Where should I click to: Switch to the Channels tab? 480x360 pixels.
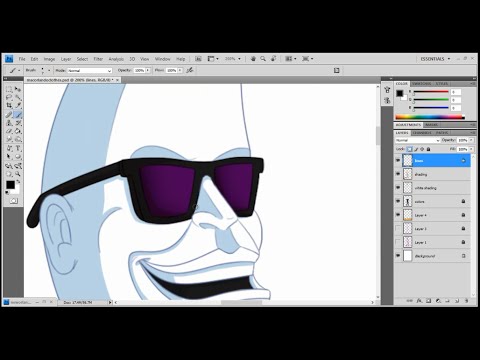click(422, 133)
